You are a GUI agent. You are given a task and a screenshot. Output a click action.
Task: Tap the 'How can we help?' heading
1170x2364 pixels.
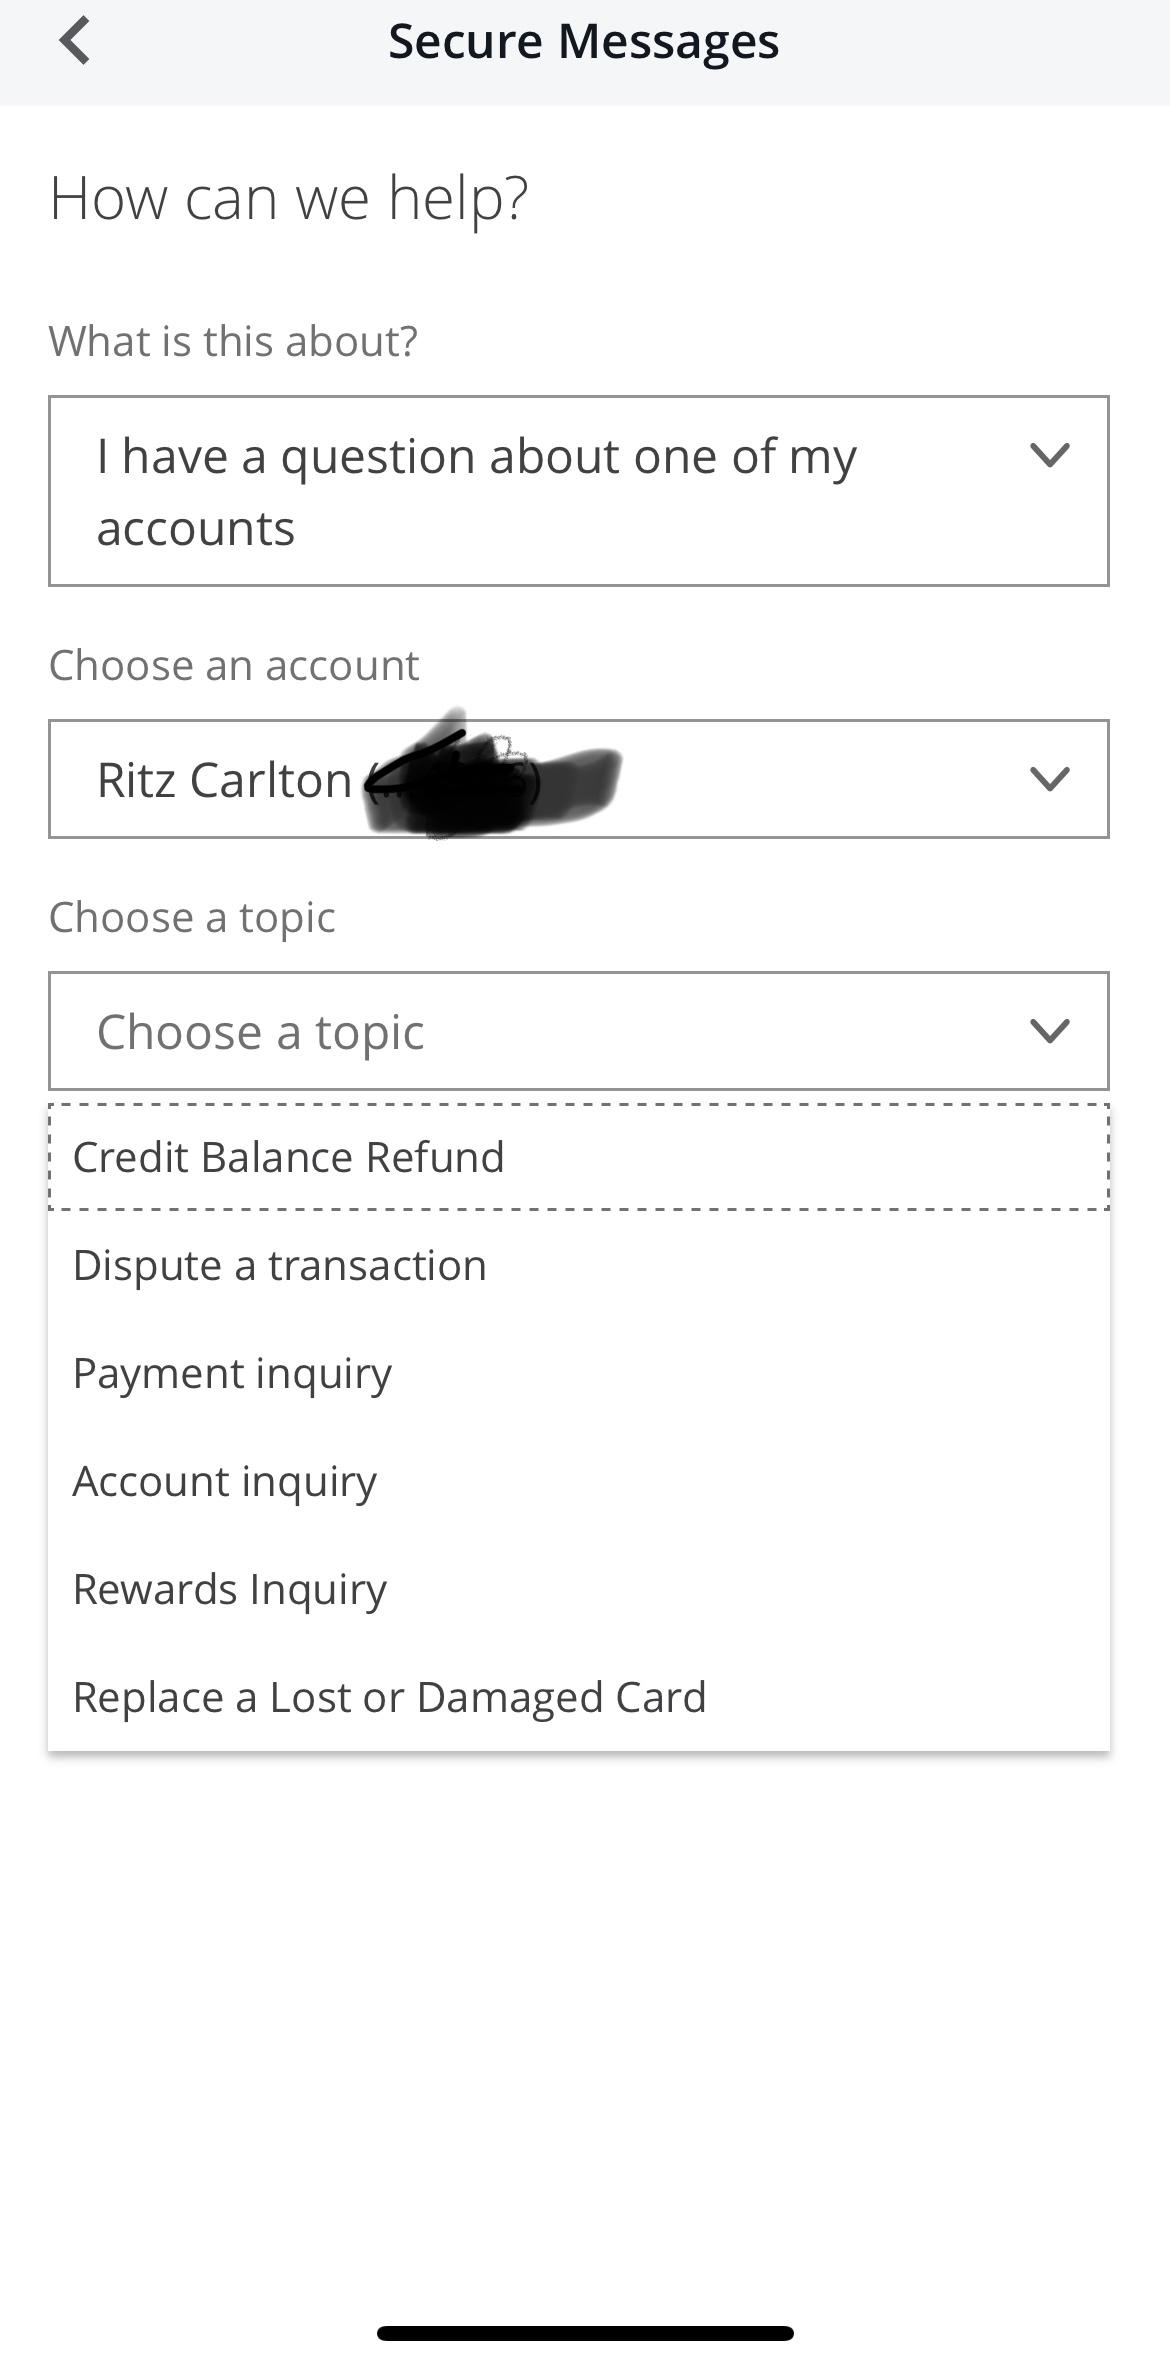point(289,198)
